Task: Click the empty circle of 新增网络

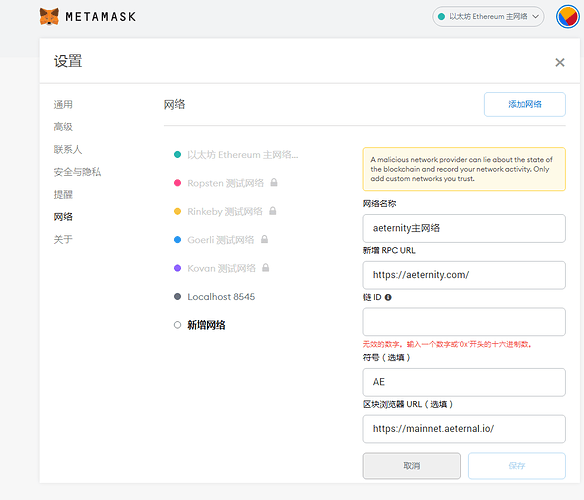Action: 177,325
